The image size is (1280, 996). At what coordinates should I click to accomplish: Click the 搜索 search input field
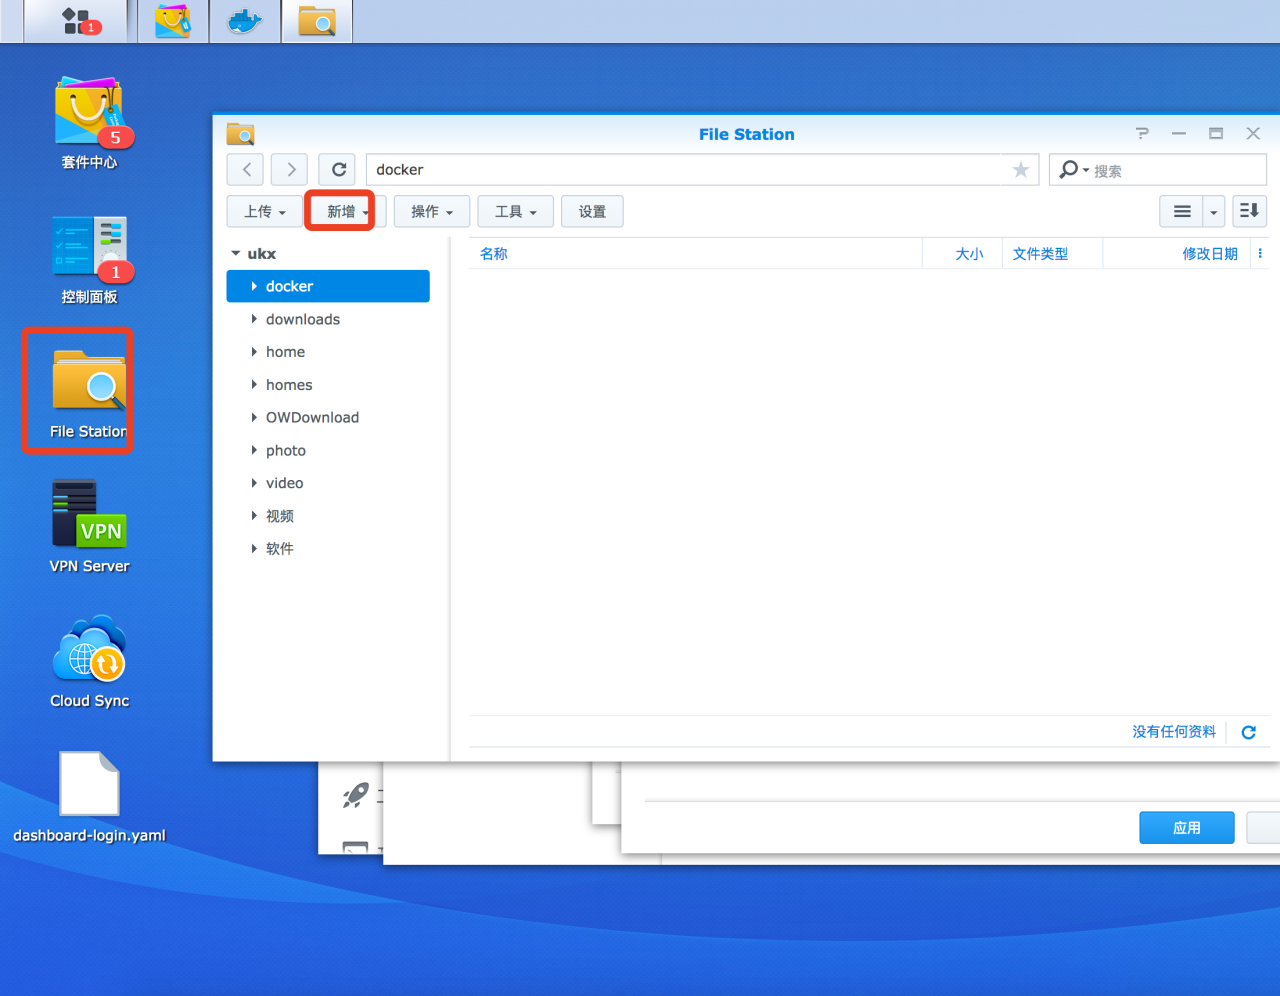(1175, 171)
